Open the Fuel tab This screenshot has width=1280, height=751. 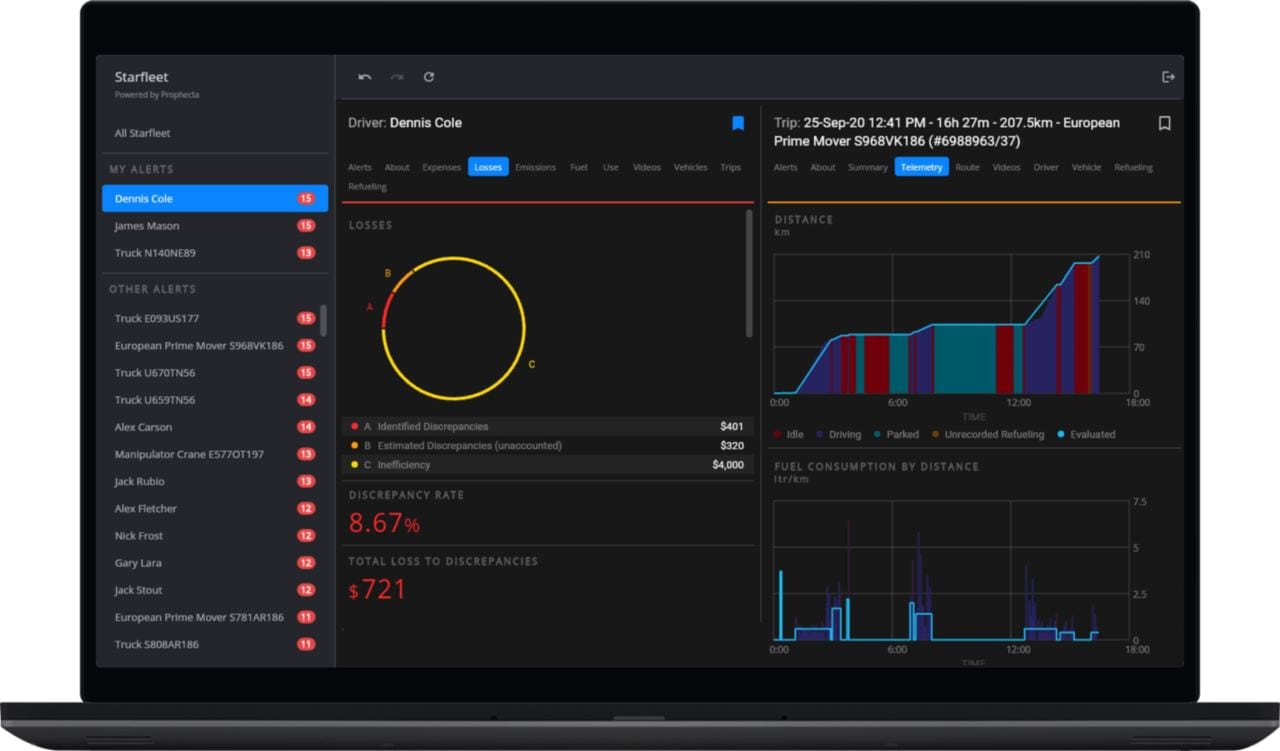pyautogui.click(x=578, y=167)
